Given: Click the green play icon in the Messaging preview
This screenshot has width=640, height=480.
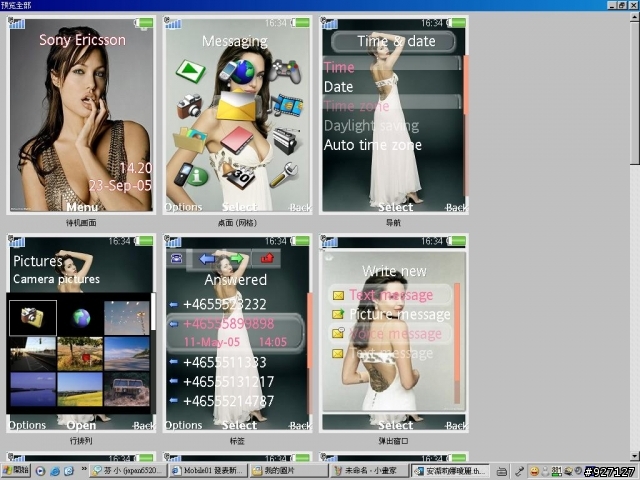Looking at the screenshot, I should pos(191,71).
